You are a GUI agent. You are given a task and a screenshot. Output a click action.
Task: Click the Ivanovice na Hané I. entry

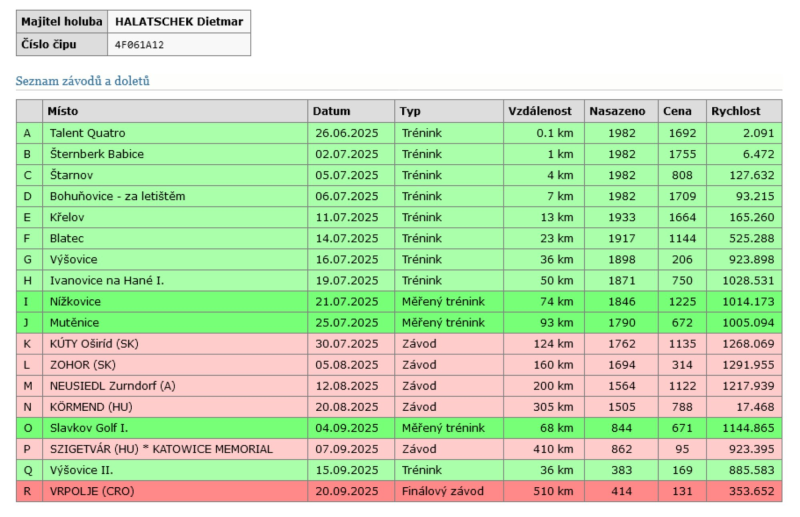pyautogui.click(x=106, y=281)
